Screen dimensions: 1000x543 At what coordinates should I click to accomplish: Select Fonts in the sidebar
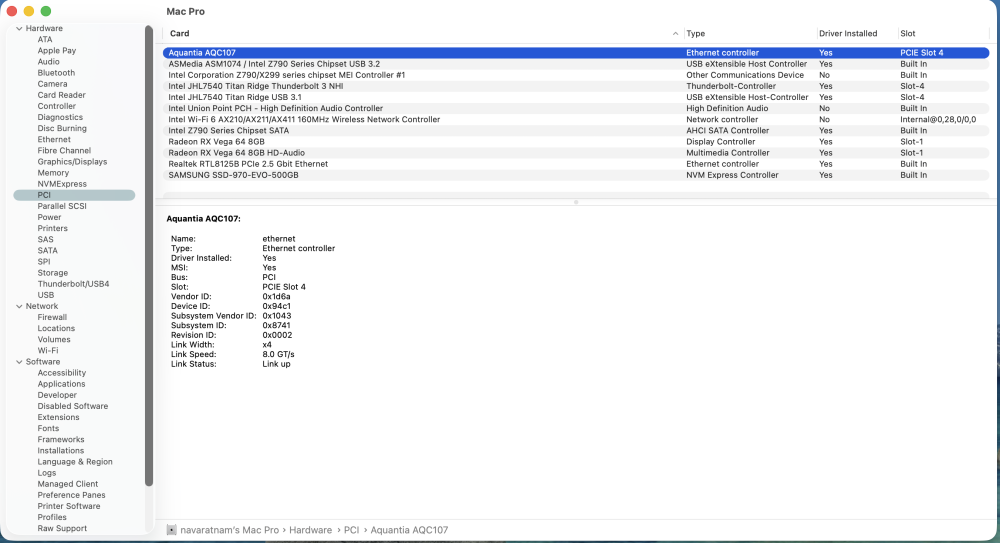click(48, 429)
